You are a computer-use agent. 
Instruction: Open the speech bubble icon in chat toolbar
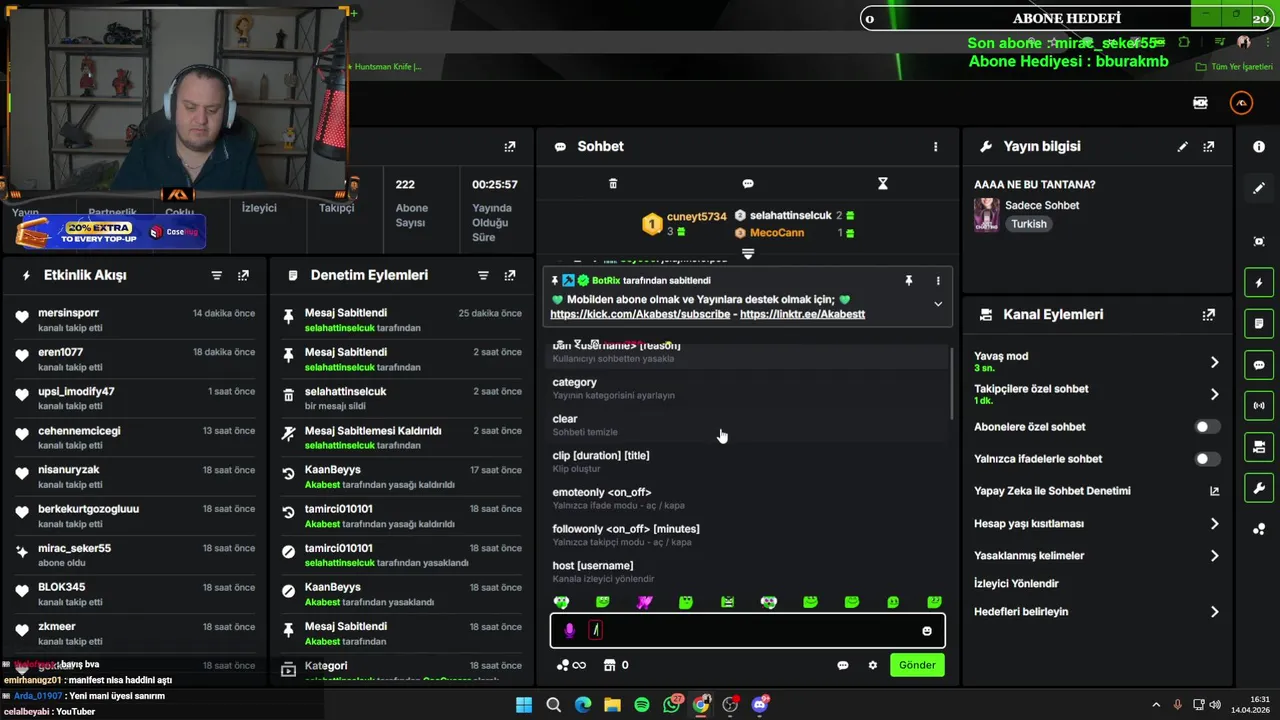[x=748, y=184]
